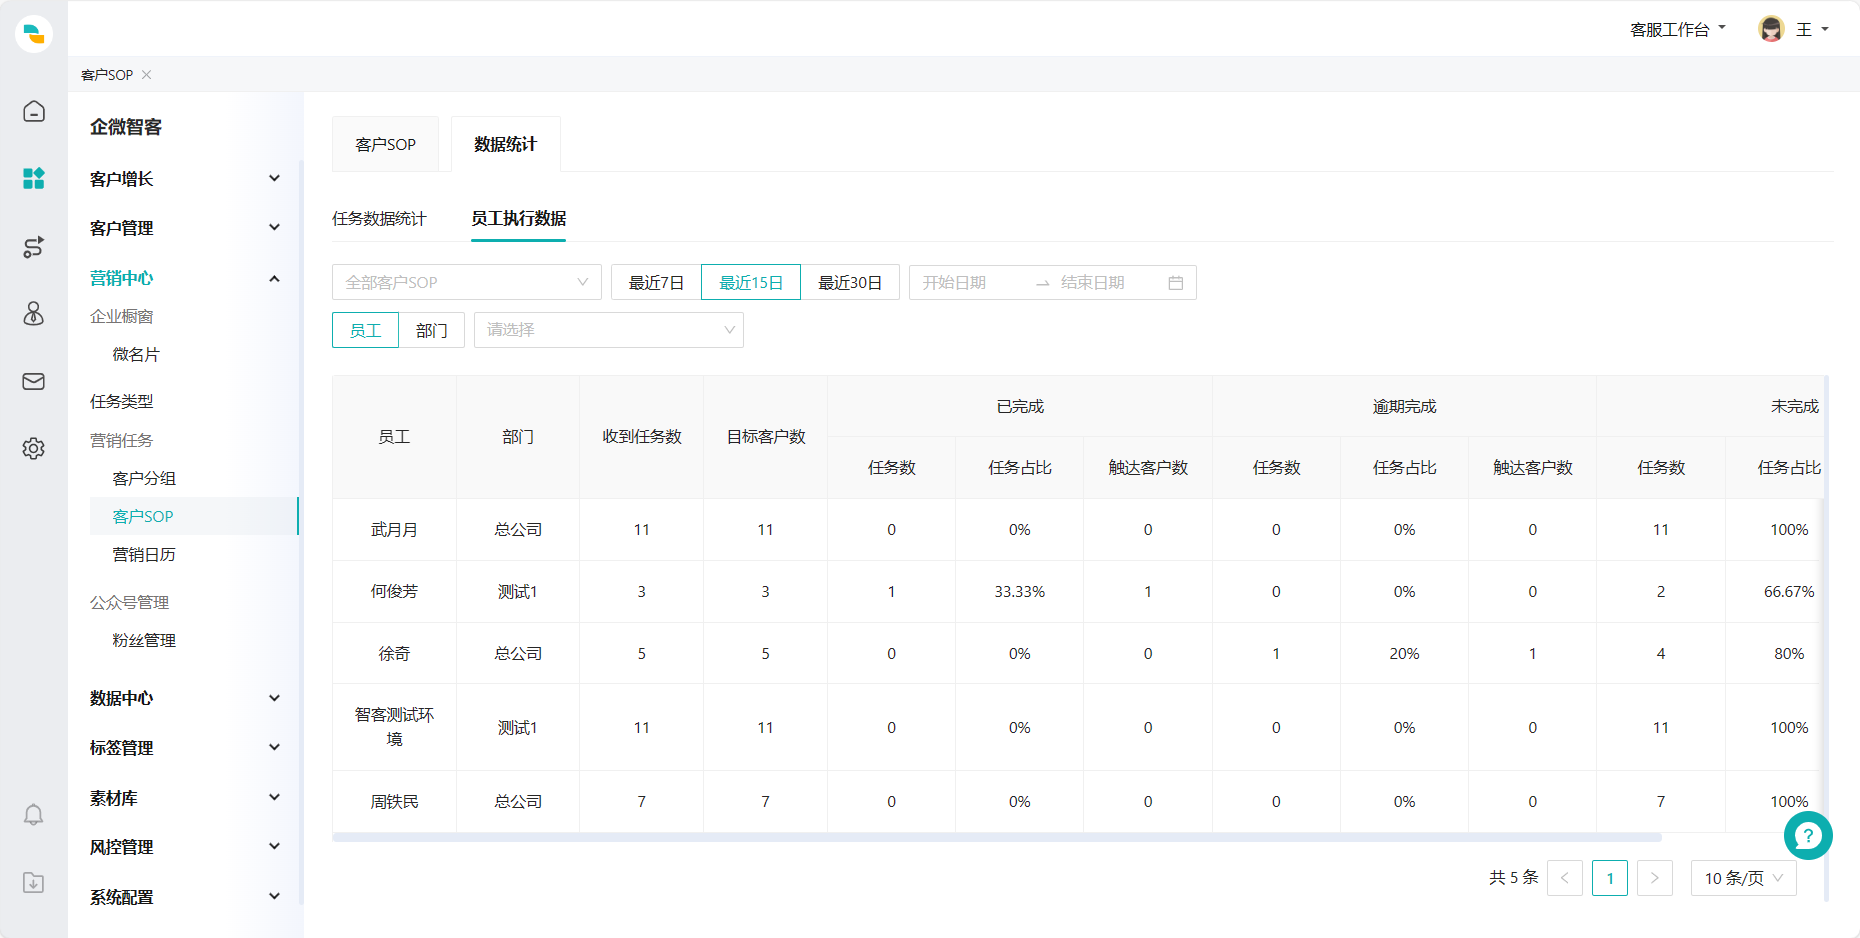Click 20% cell in 徐奇 row

1404,654
